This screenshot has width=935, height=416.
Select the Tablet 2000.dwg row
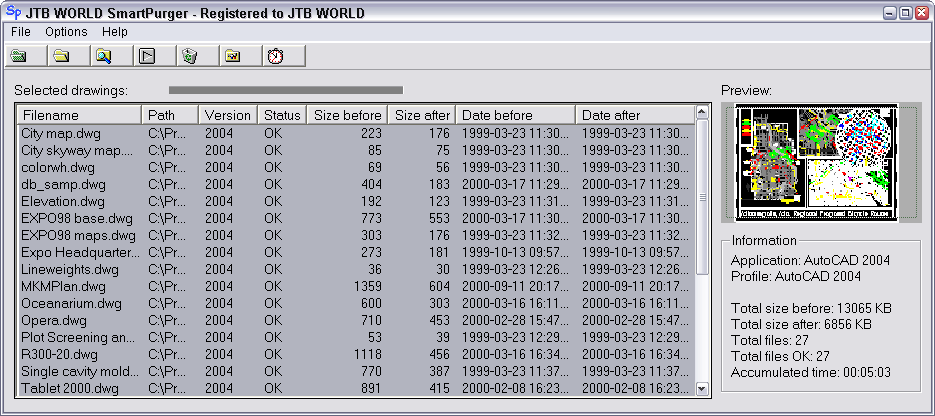coord(355,389)
